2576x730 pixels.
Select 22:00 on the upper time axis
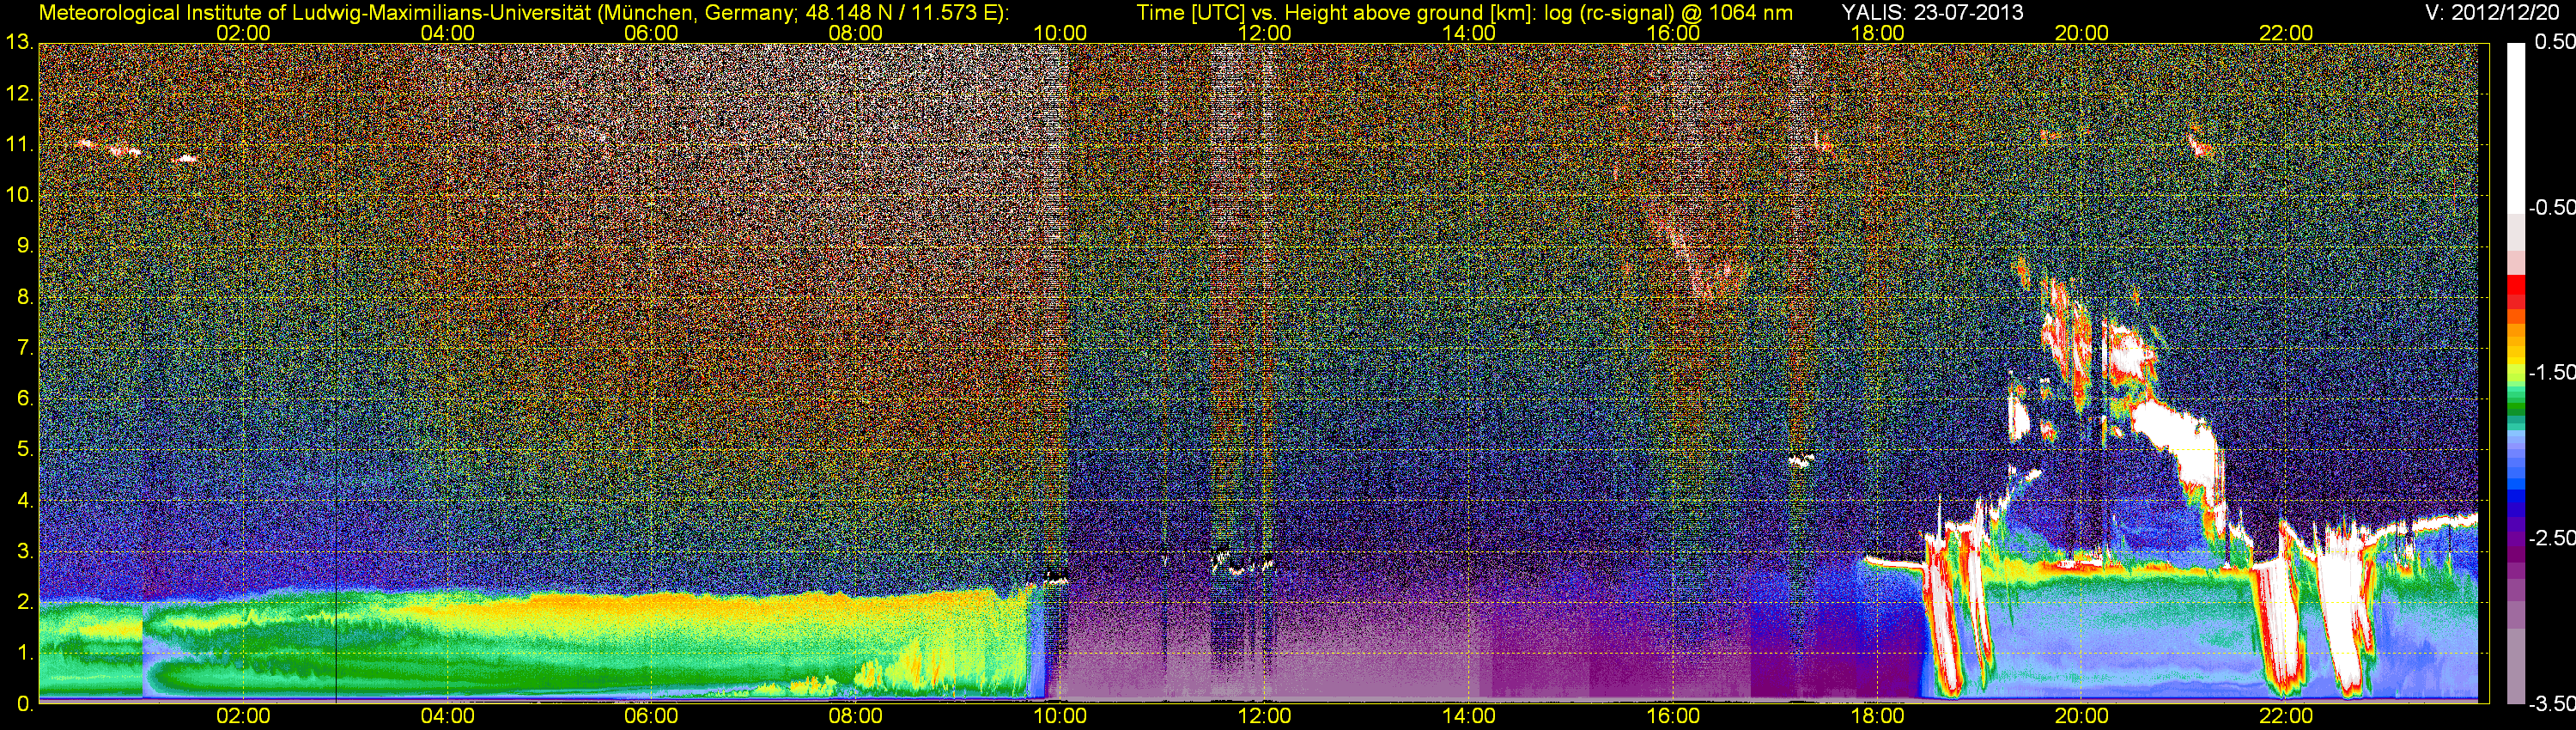click(x=2286, y=33)
